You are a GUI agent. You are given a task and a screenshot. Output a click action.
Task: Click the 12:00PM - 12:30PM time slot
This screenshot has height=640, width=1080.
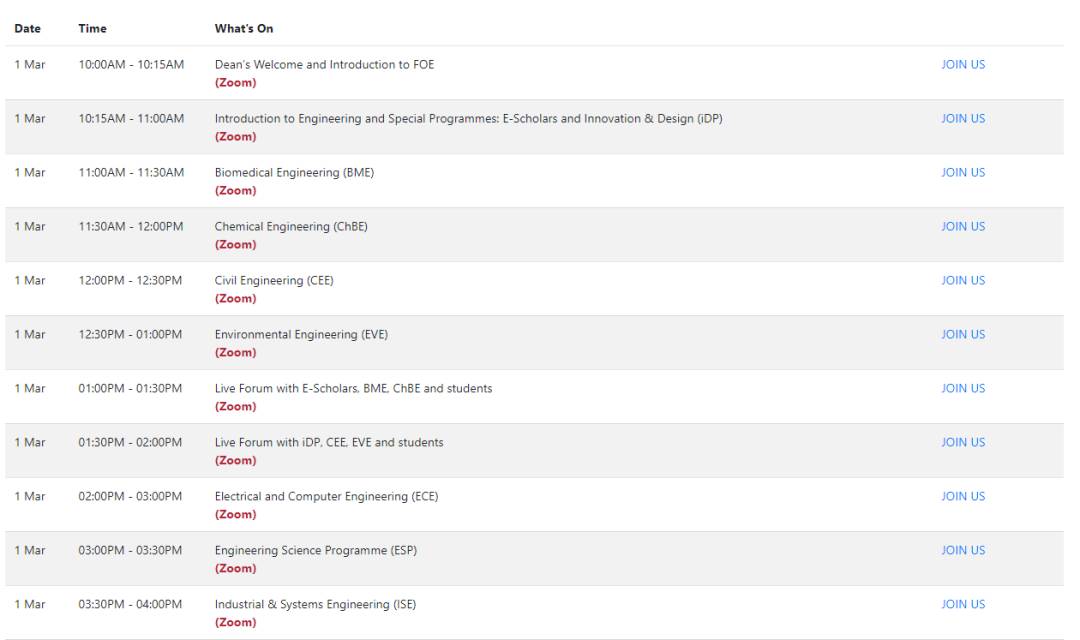tap(130, 281)
